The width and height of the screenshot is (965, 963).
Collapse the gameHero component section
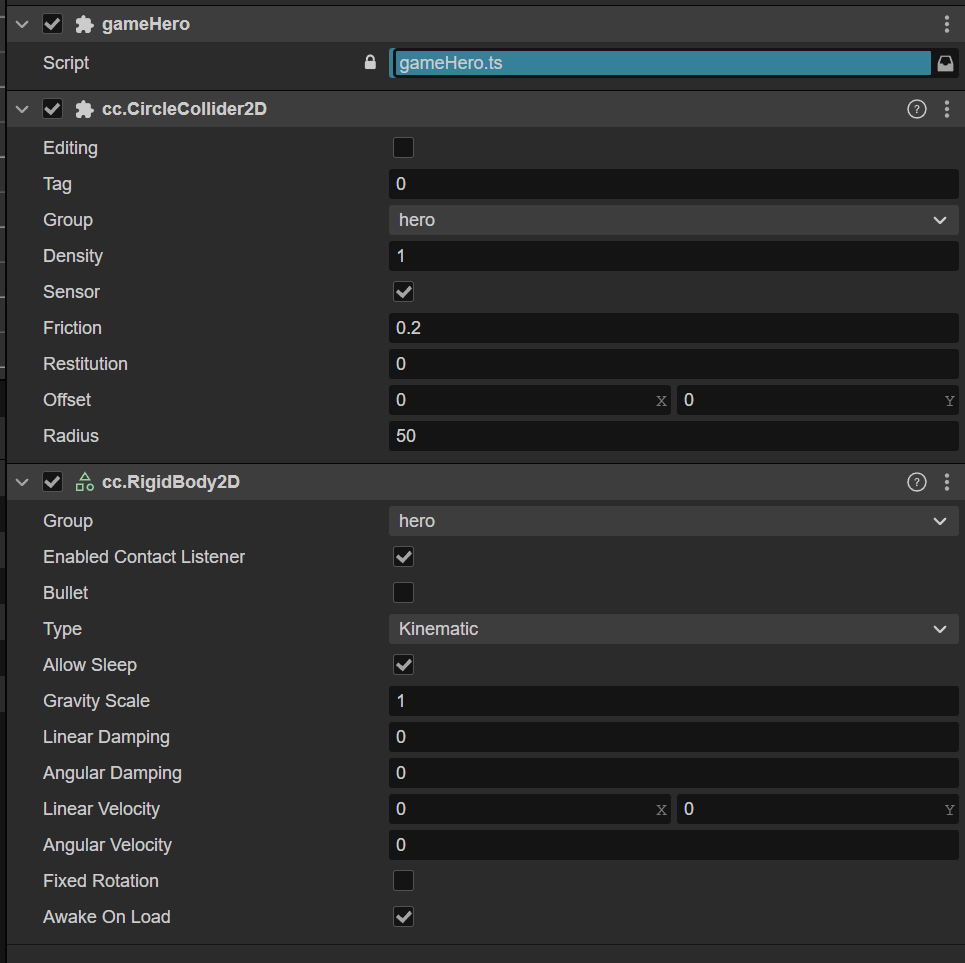[23, 24]
